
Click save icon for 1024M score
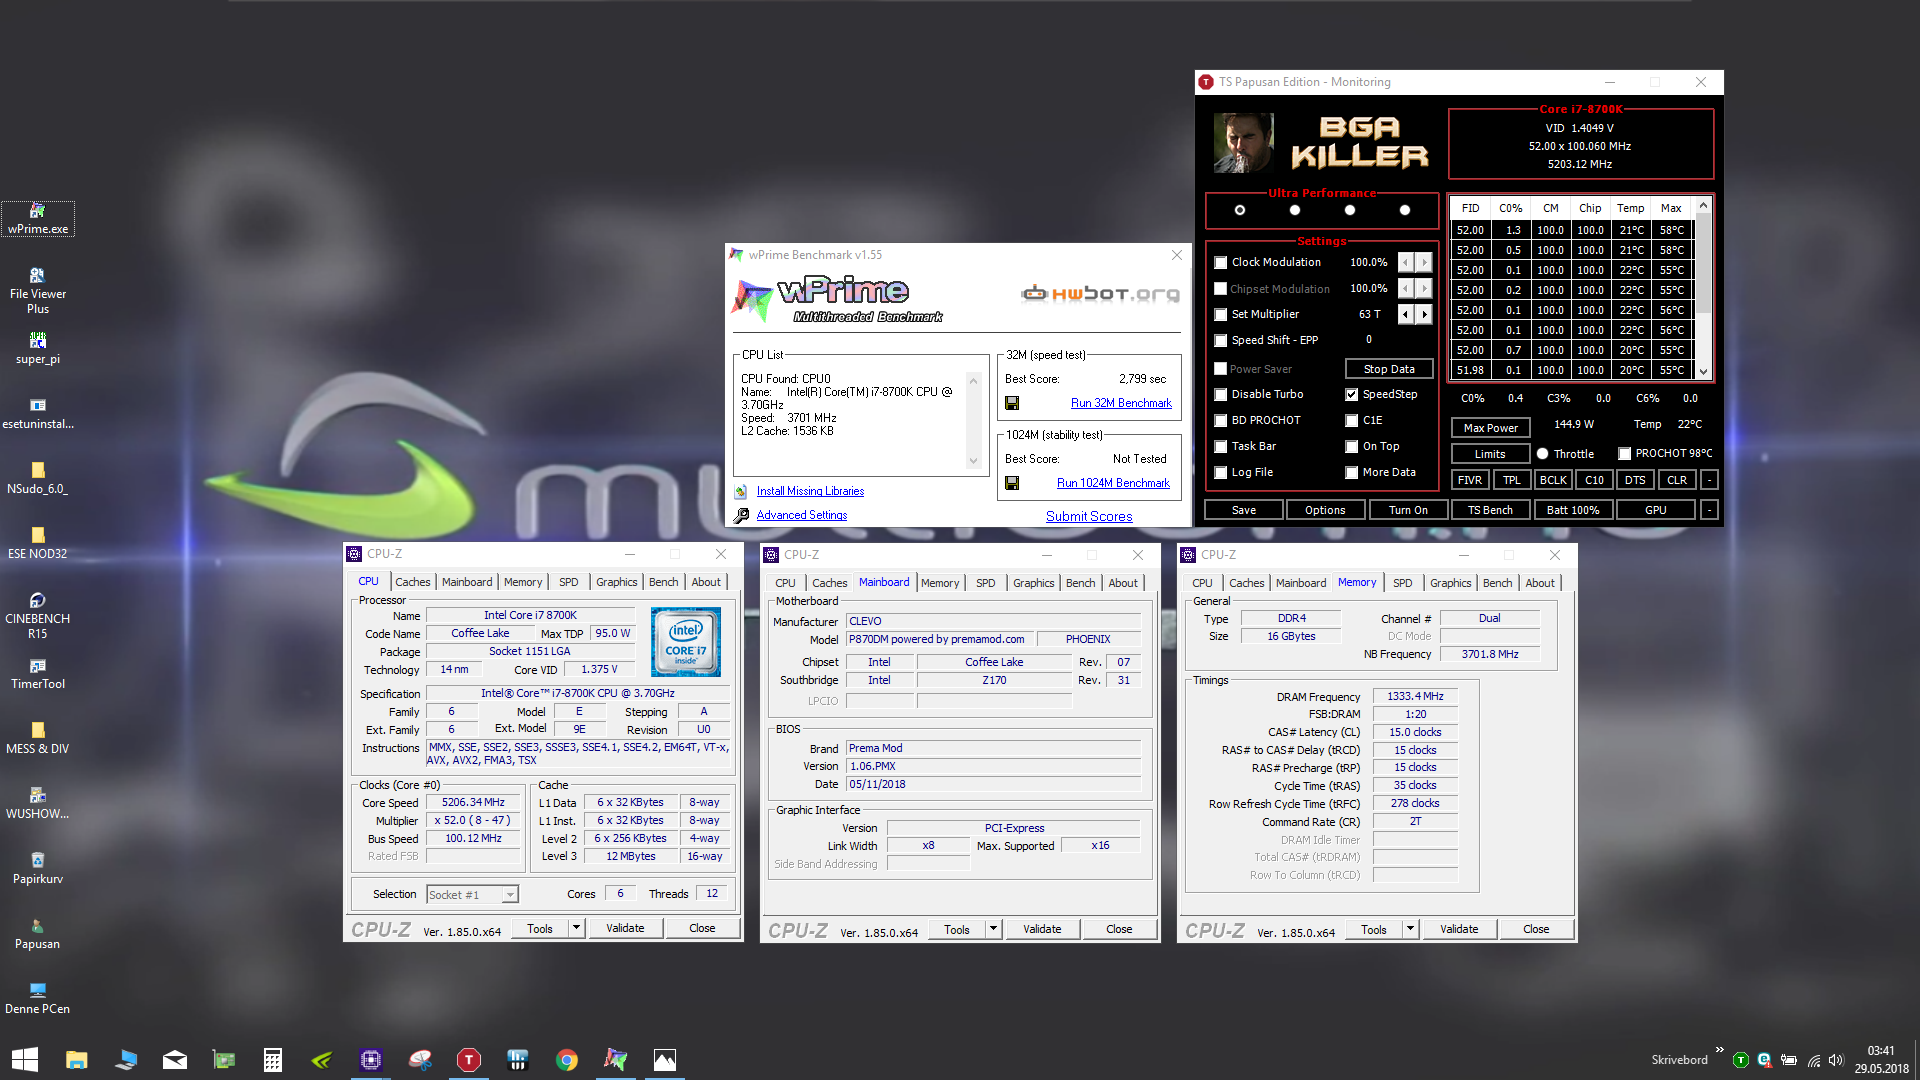(1012, 483)
